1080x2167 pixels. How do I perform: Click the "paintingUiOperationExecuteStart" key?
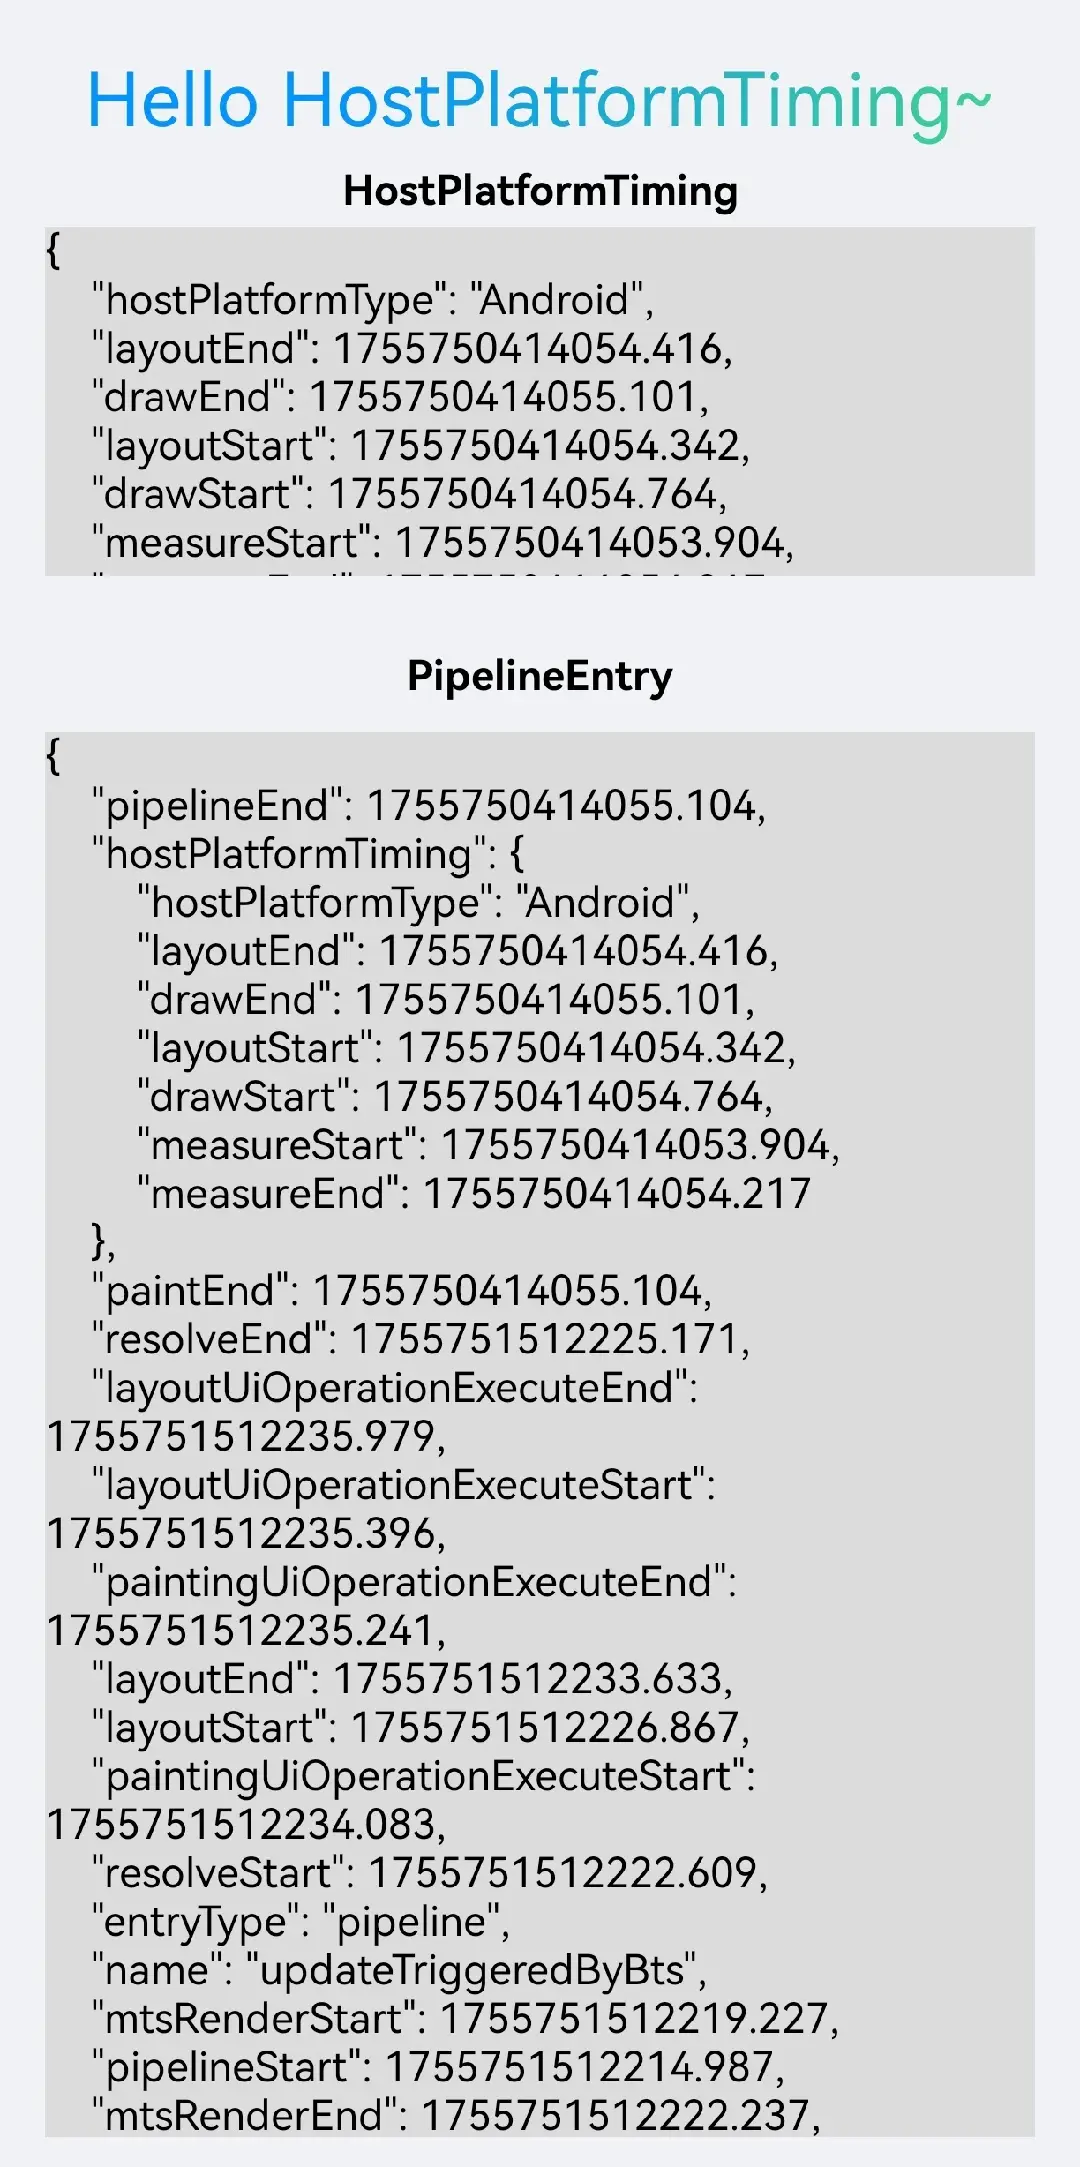(423, 1777)
